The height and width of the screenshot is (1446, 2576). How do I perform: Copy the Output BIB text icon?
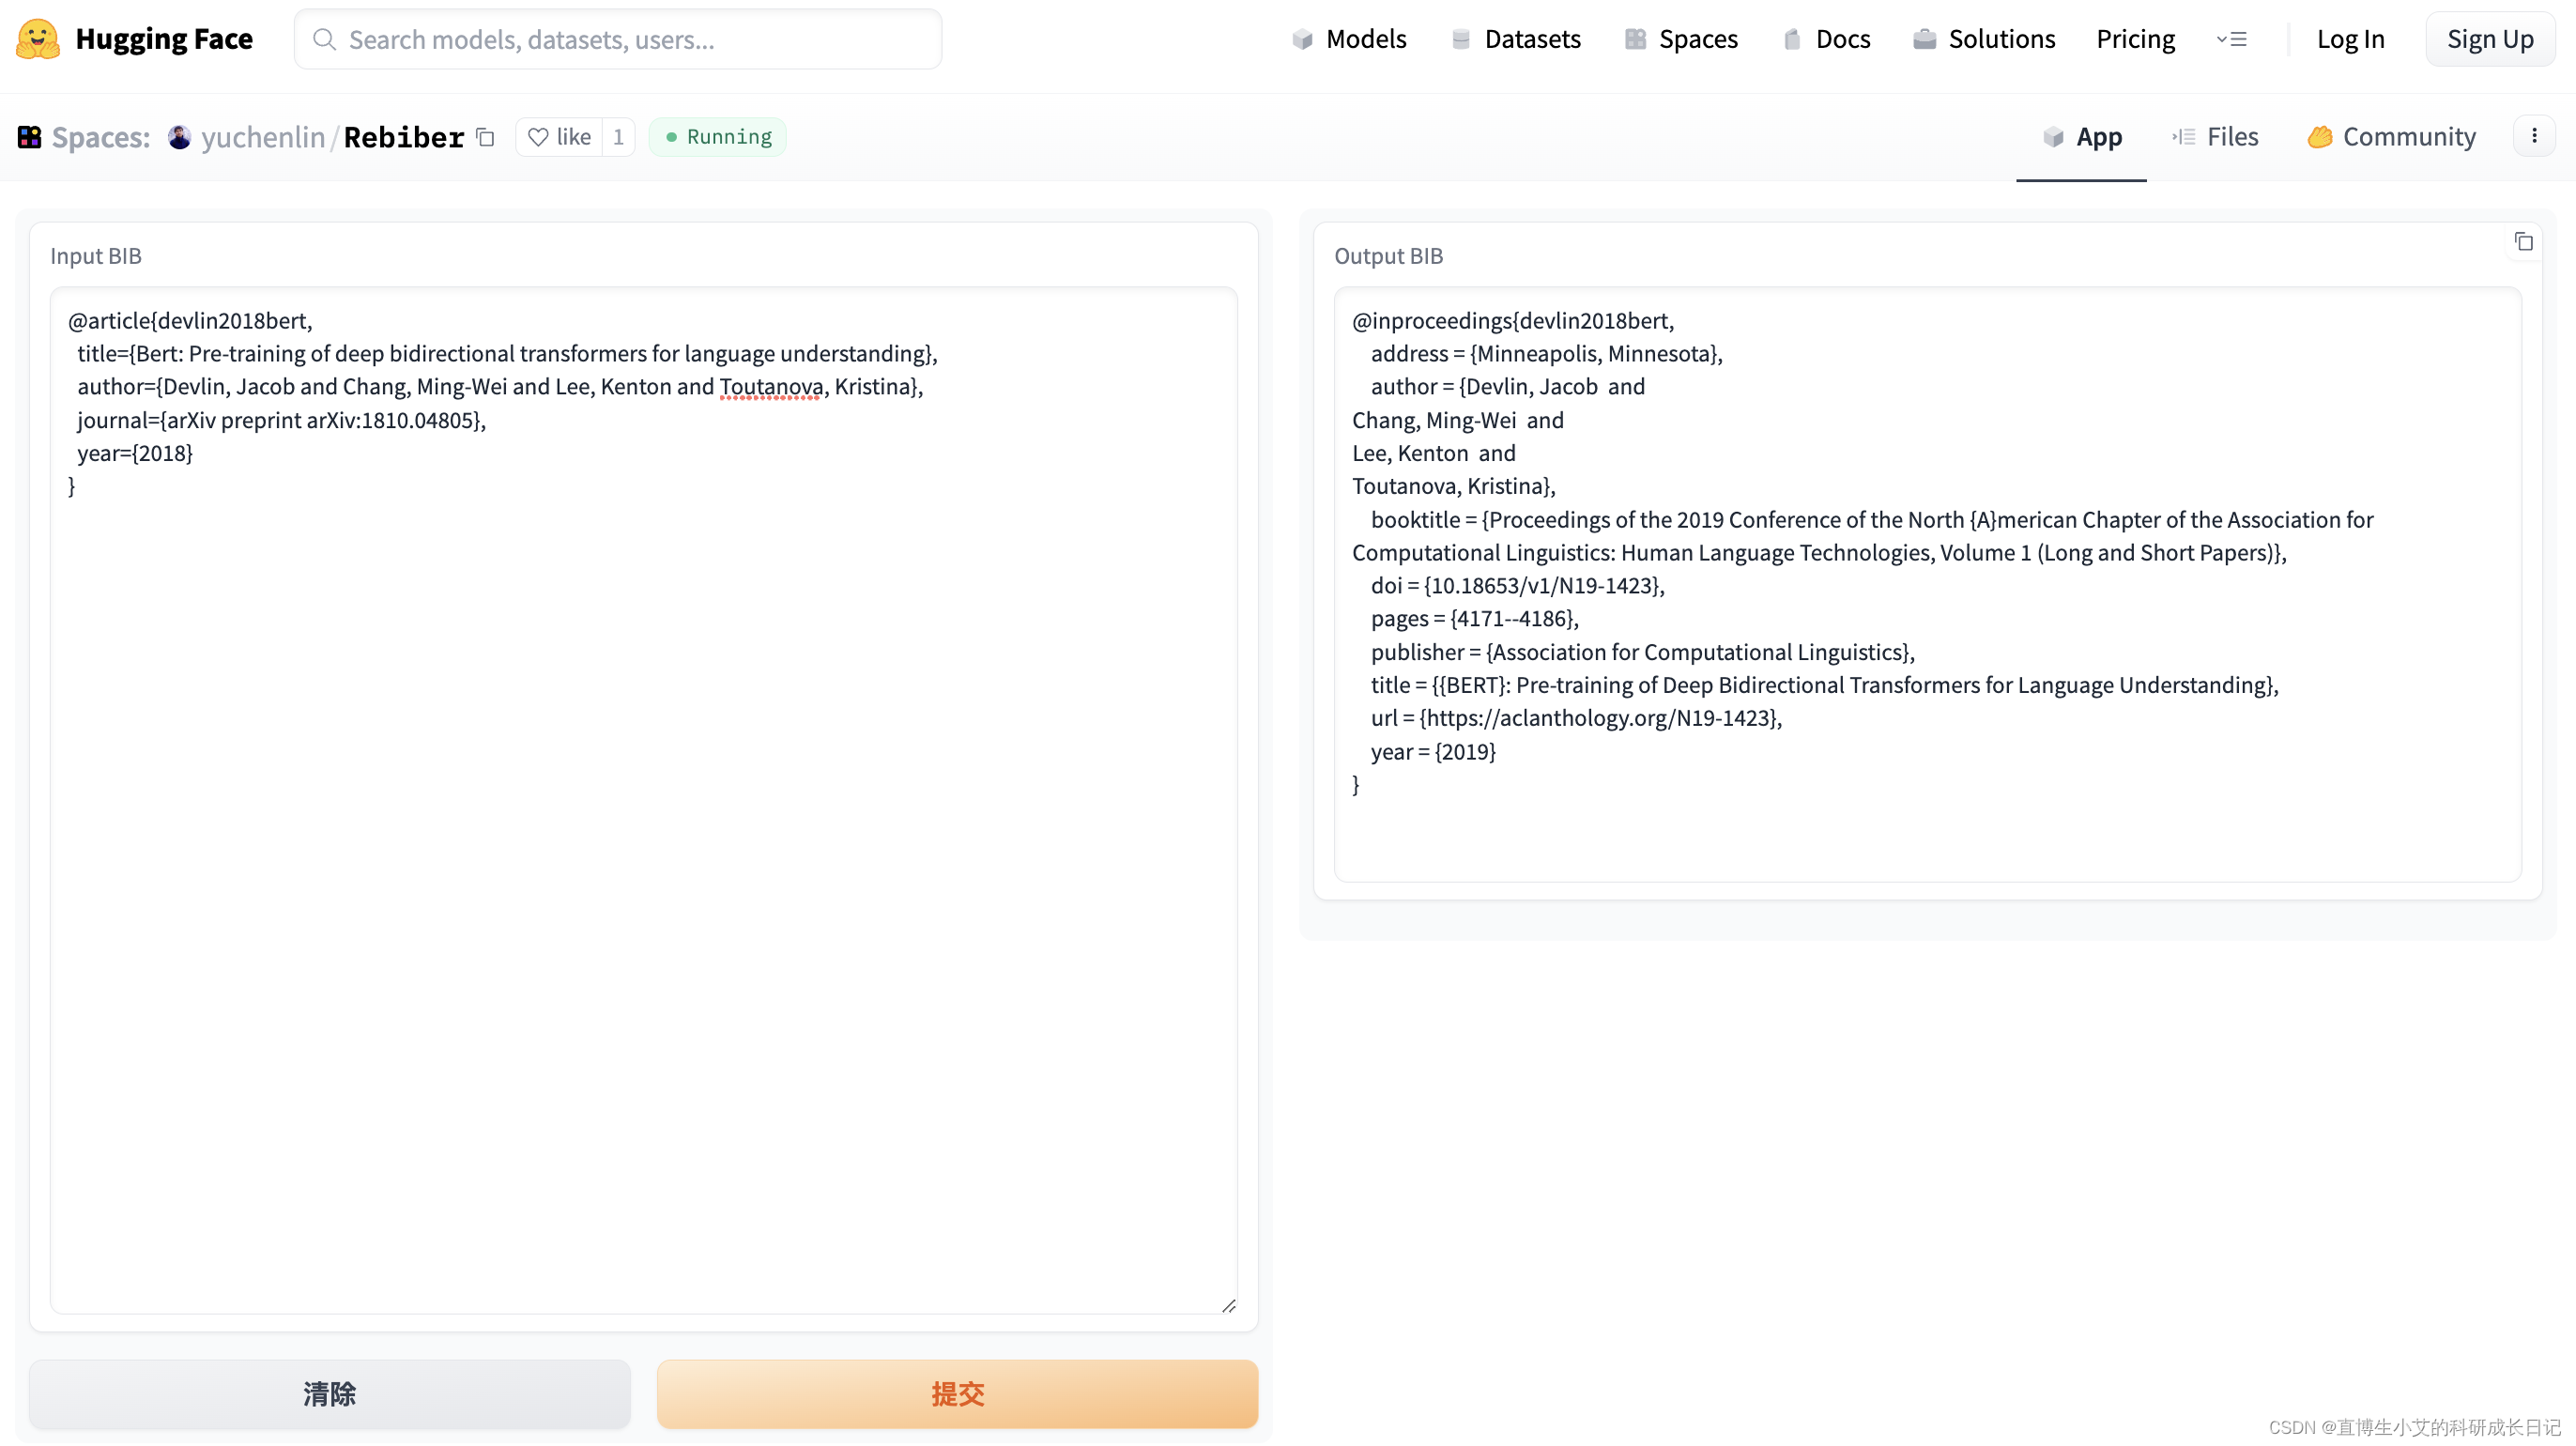tap(2523, 242)
